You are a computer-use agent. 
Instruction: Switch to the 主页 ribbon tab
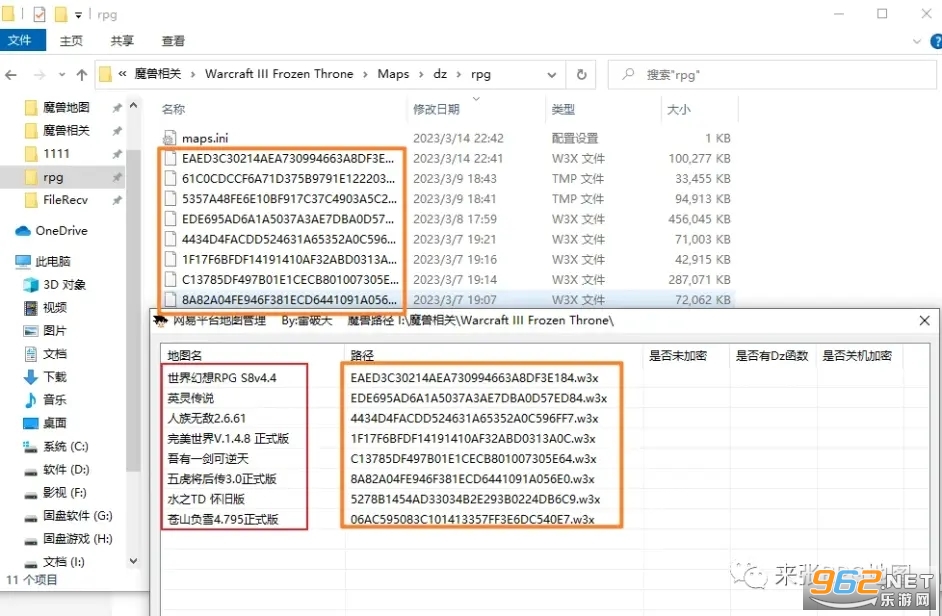click(x=71, y=41)
